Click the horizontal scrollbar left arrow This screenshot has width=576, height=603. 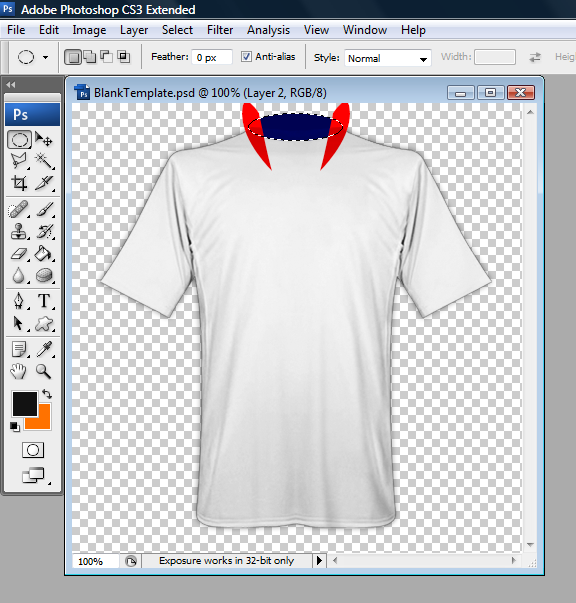coord(335,561)
